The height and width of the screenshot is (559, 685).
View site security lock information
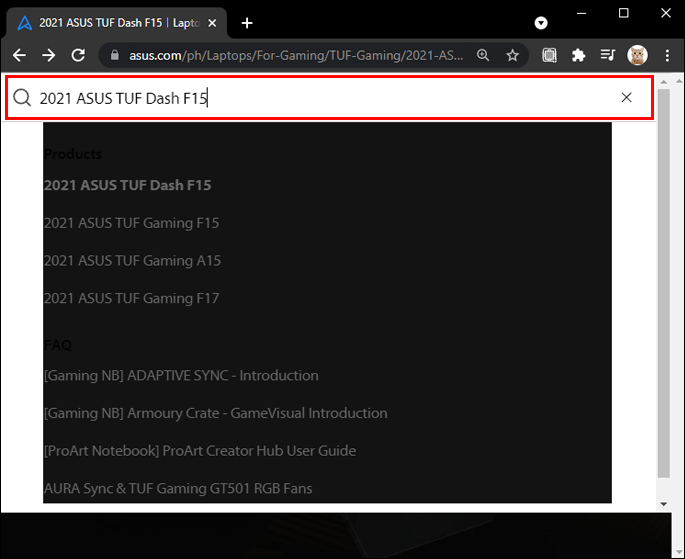click(114, 55)
